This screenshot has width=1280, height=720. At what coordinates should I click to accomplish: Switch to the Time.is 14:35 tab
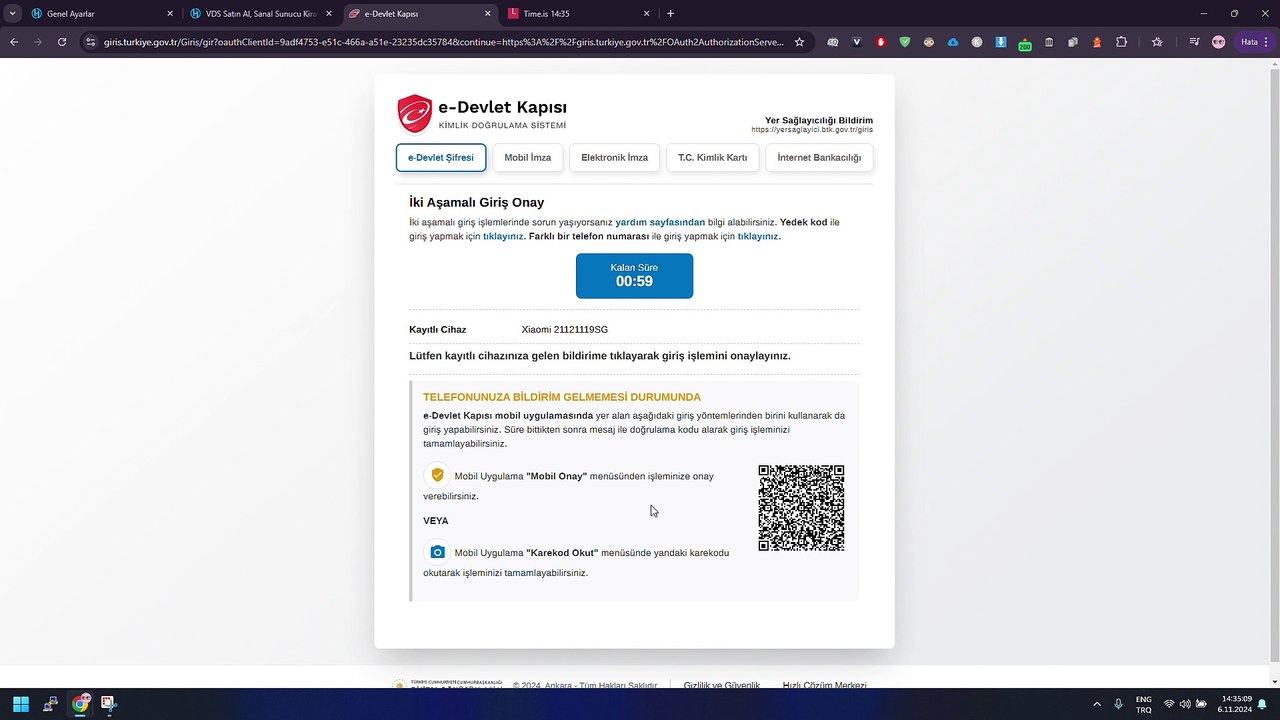click(x=580, y=14)
